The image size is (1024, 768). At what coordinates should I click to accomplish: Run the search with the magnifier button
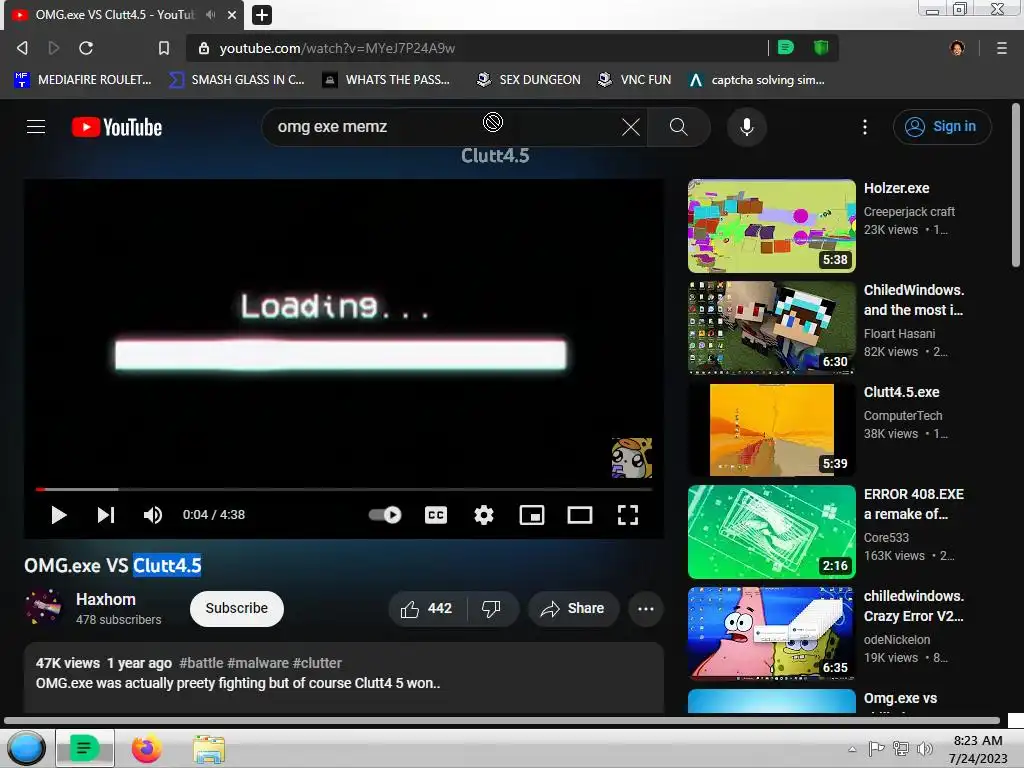point(679,127)
